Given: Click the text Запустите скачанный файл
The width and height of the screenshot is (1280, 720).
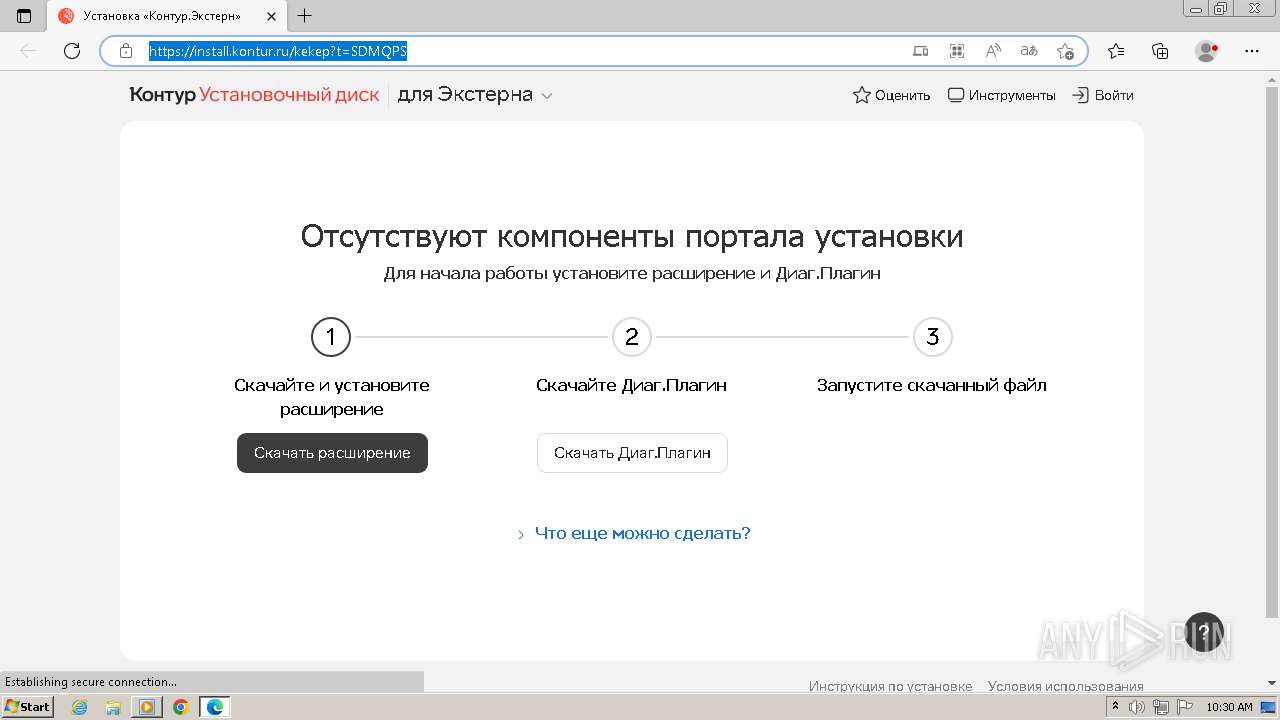Looking at the screenshot, I should coord(932,385).
